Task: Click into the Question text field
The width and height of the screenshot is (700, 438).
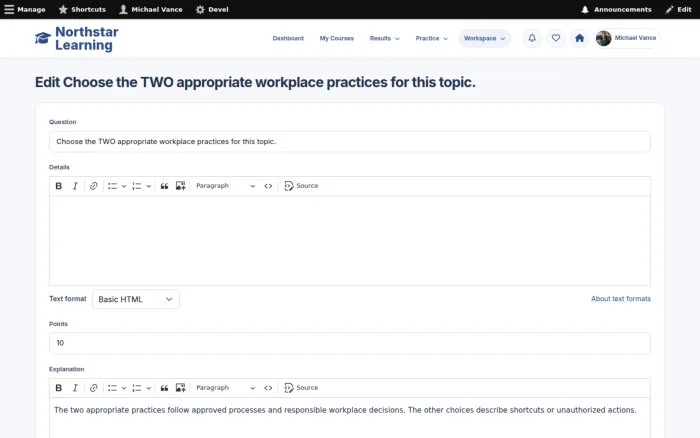Action: tap(350, 142)
